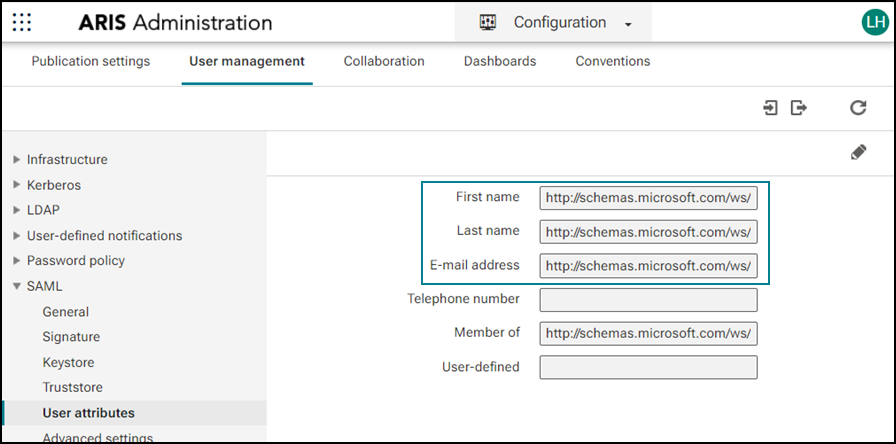
Task: Open the Conventions tab
Action: pyautogui.click(x=613, y=61)
